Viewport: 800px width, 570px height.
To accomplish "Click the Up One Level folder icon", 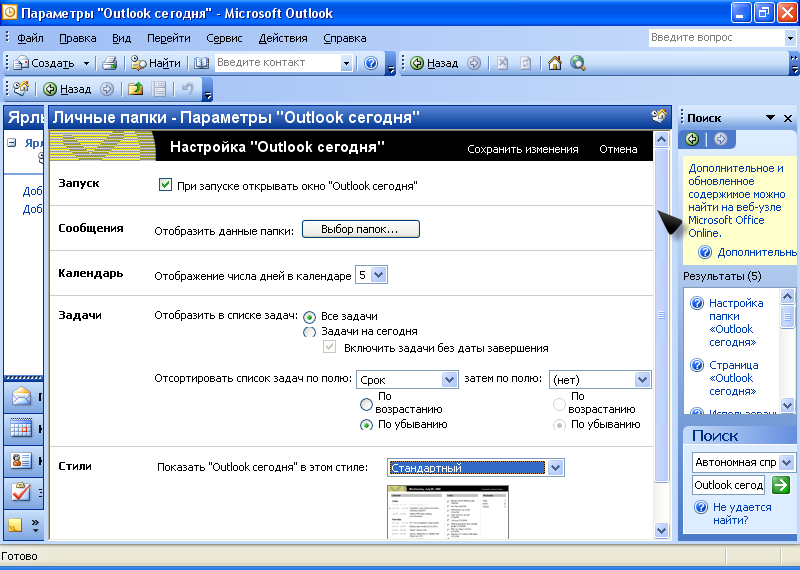I will 135,89.
